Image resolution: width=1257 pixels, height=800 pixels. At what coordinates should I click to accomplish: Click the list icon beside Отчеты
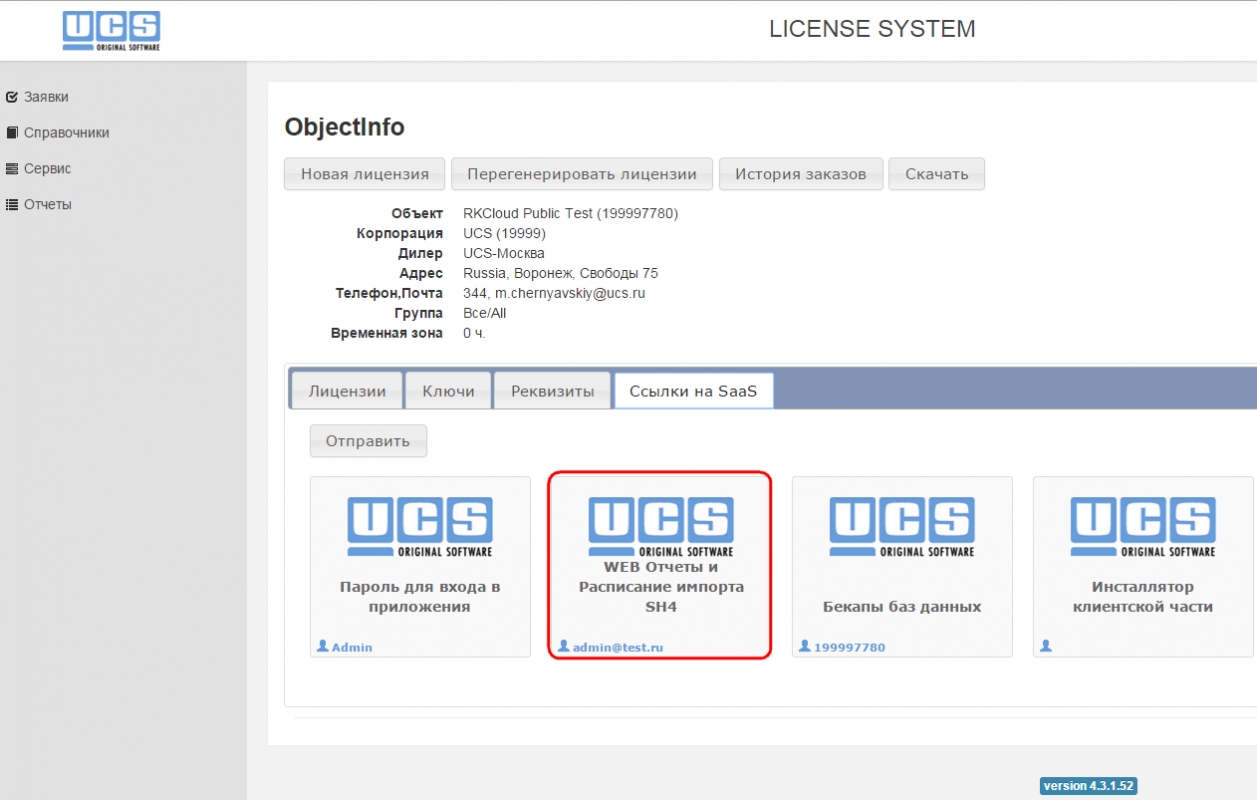pyautogui.click(x=12, y=205)
